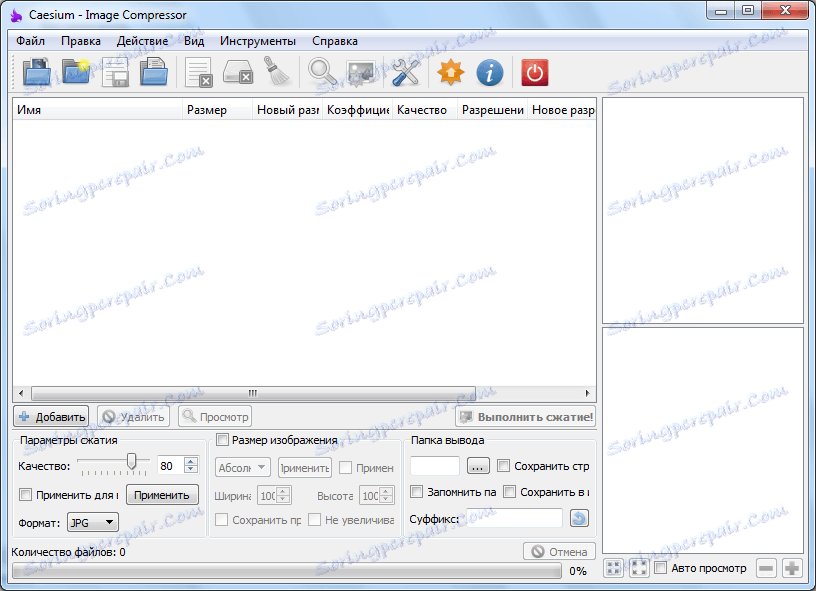Image resolution: width=816 pixels, height=591 pixels.
Task: Toggle the Сохранить структуру checkbox
Action: click(x=503, y=466)
